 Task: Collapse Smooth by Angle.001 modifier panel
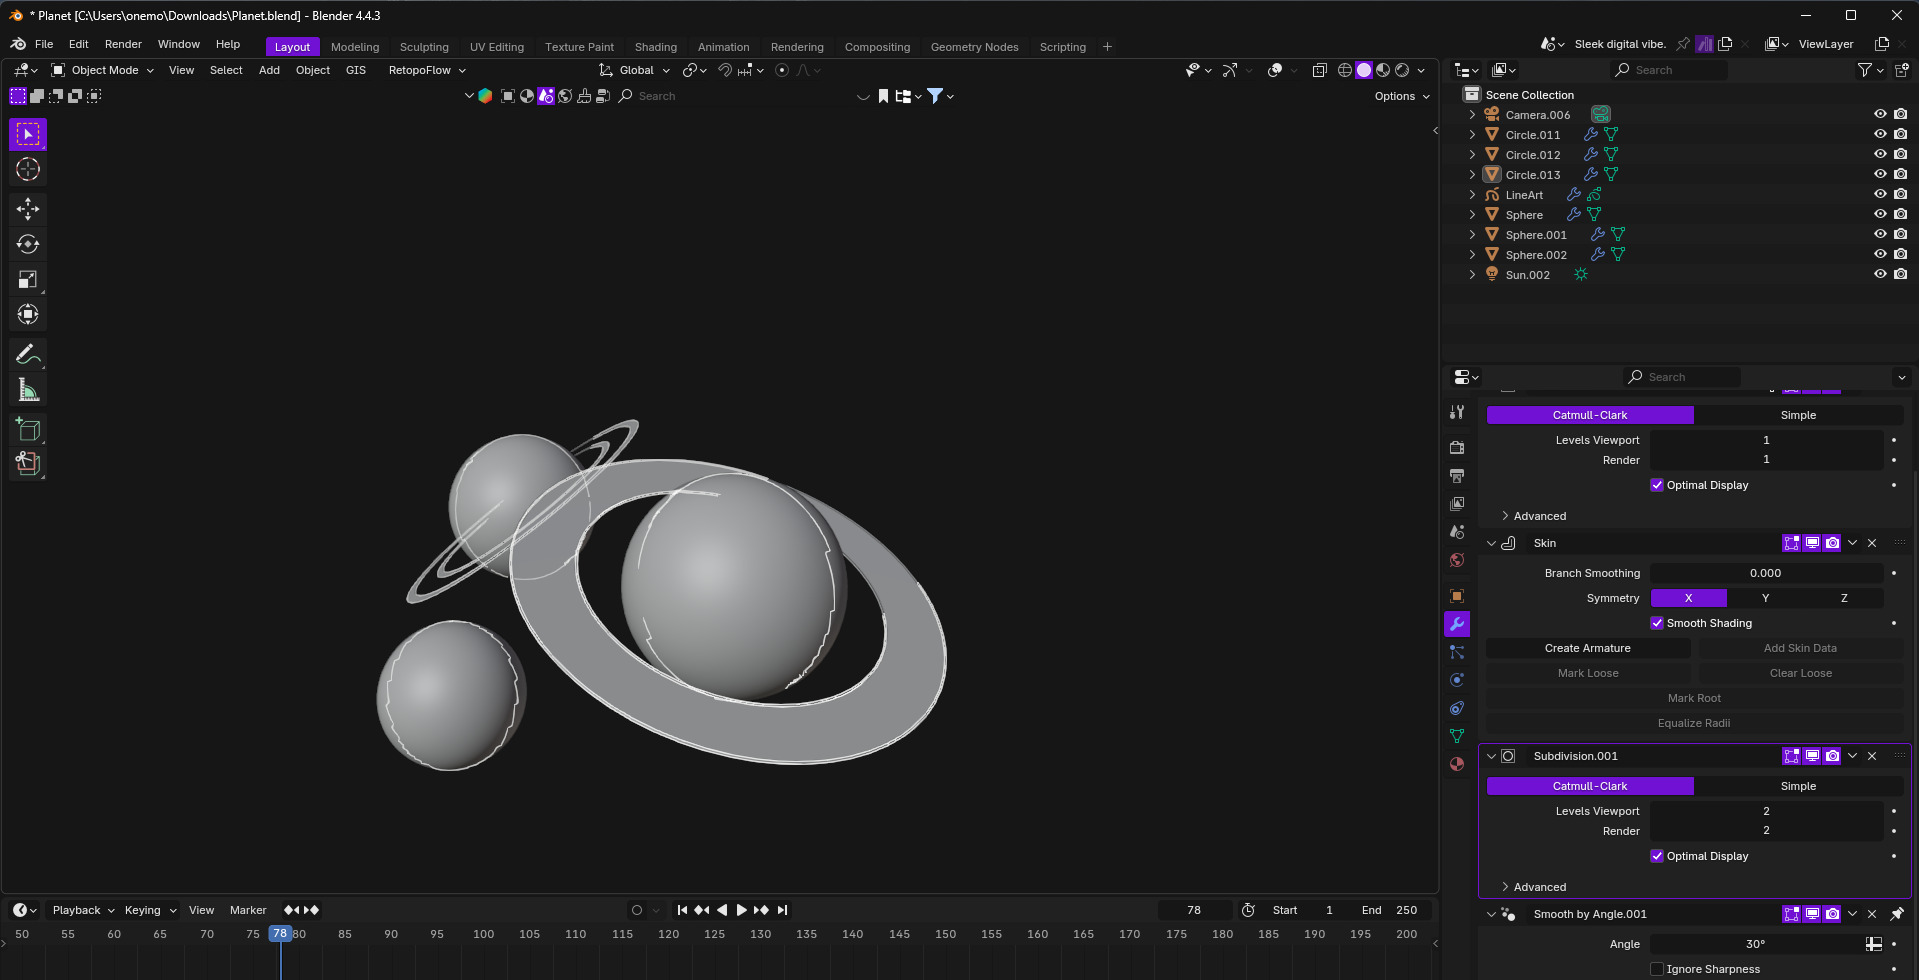[x=1491, y=914]
